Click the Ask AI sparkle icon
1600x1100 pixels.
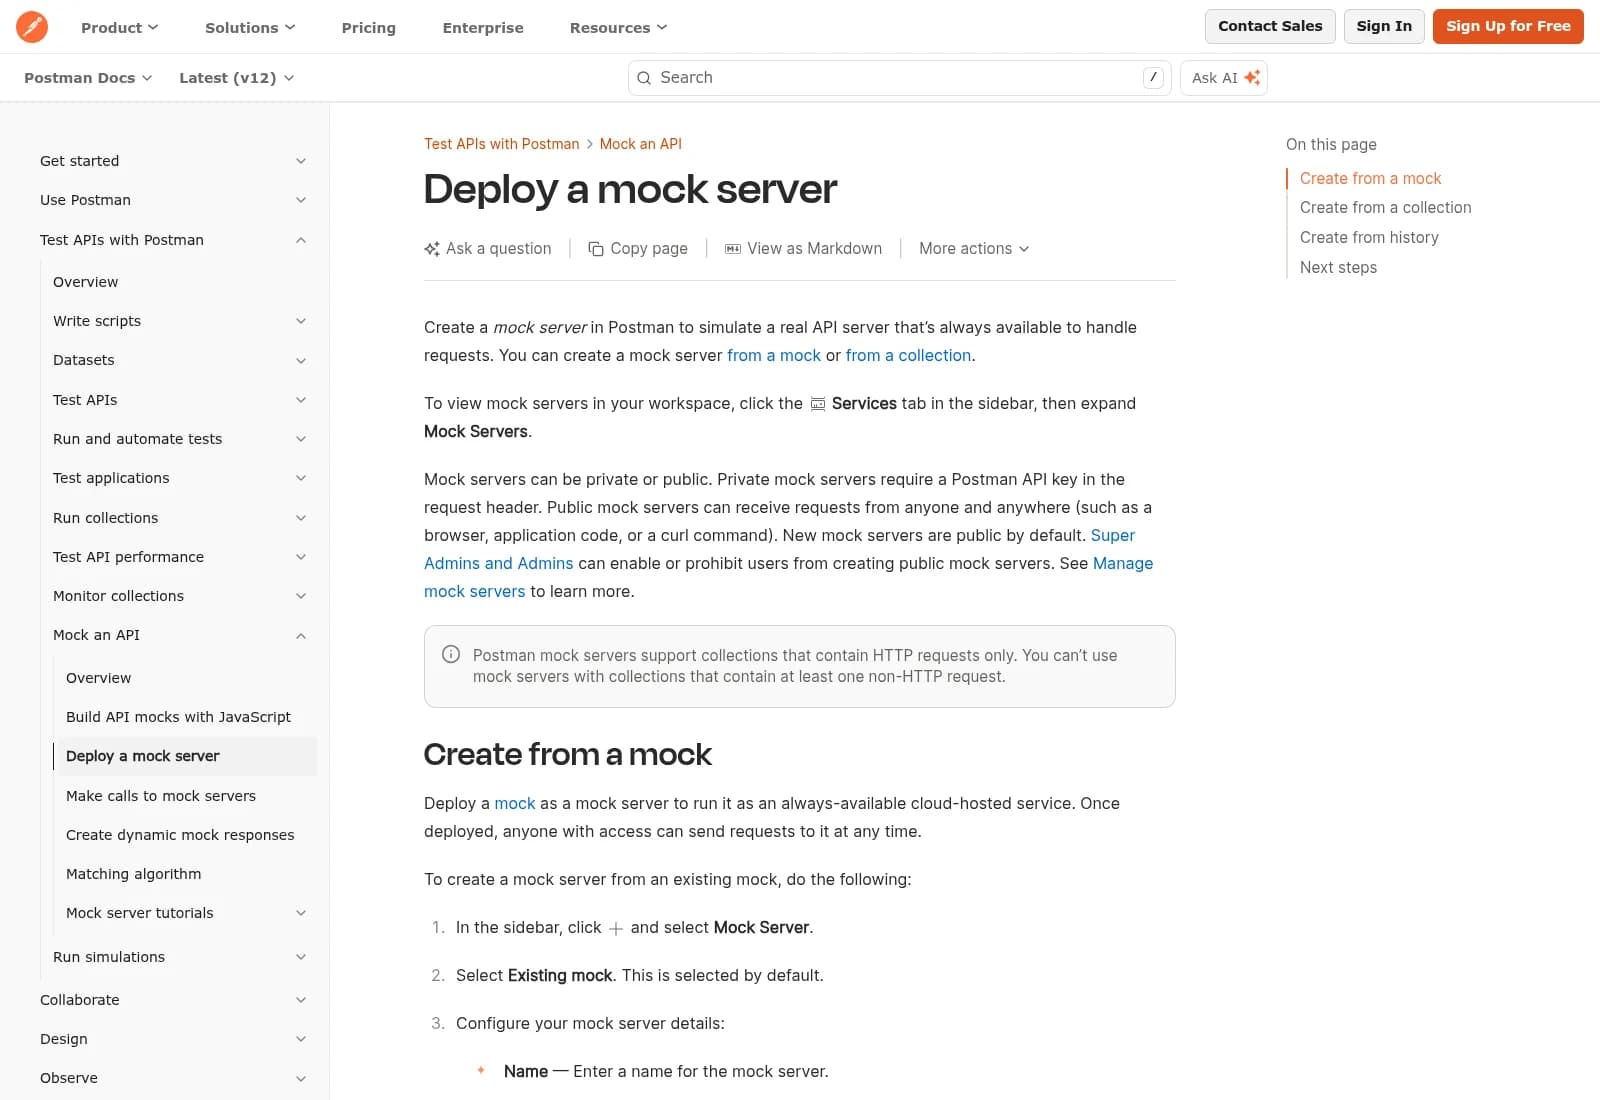pyautogui.click(x=1252, y=78)
